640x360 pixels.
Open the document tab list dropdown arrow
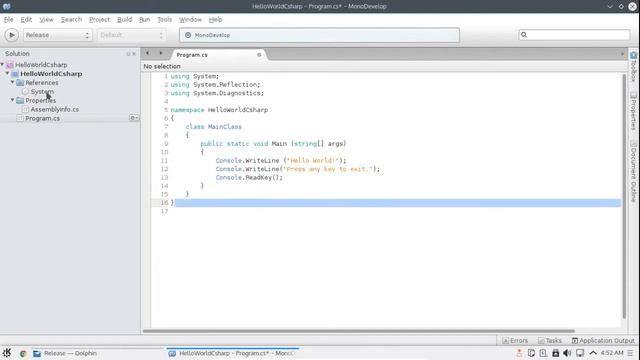click(622, 54)
